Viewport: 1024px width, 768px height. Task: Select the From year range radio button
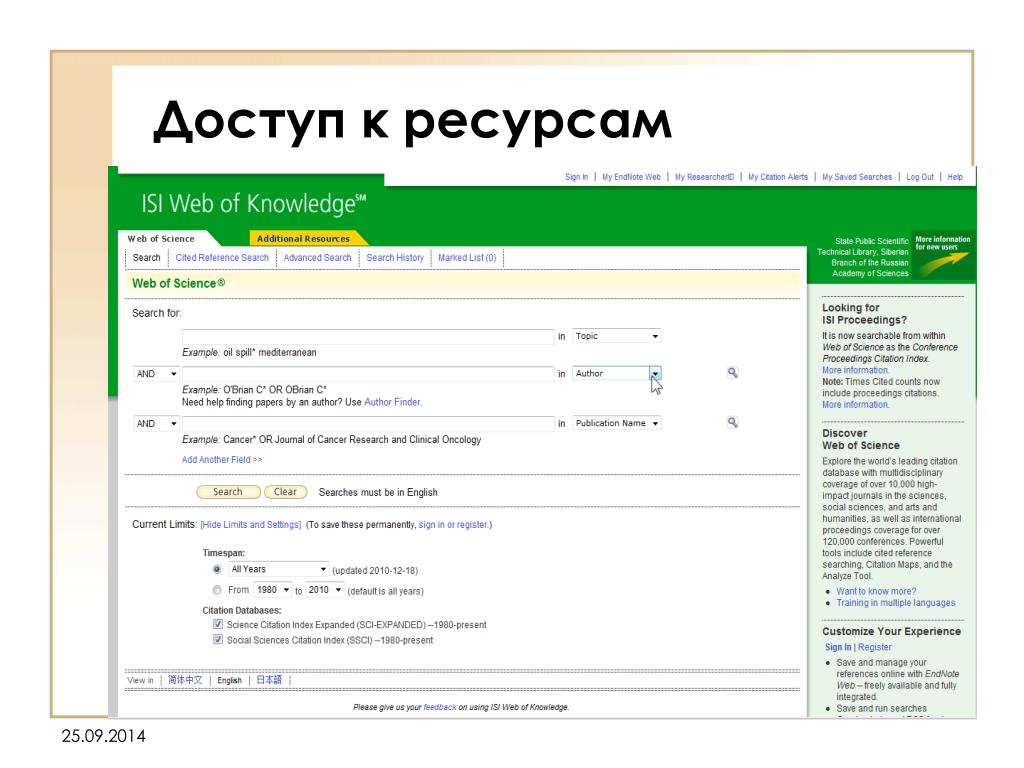click(217, 590)
